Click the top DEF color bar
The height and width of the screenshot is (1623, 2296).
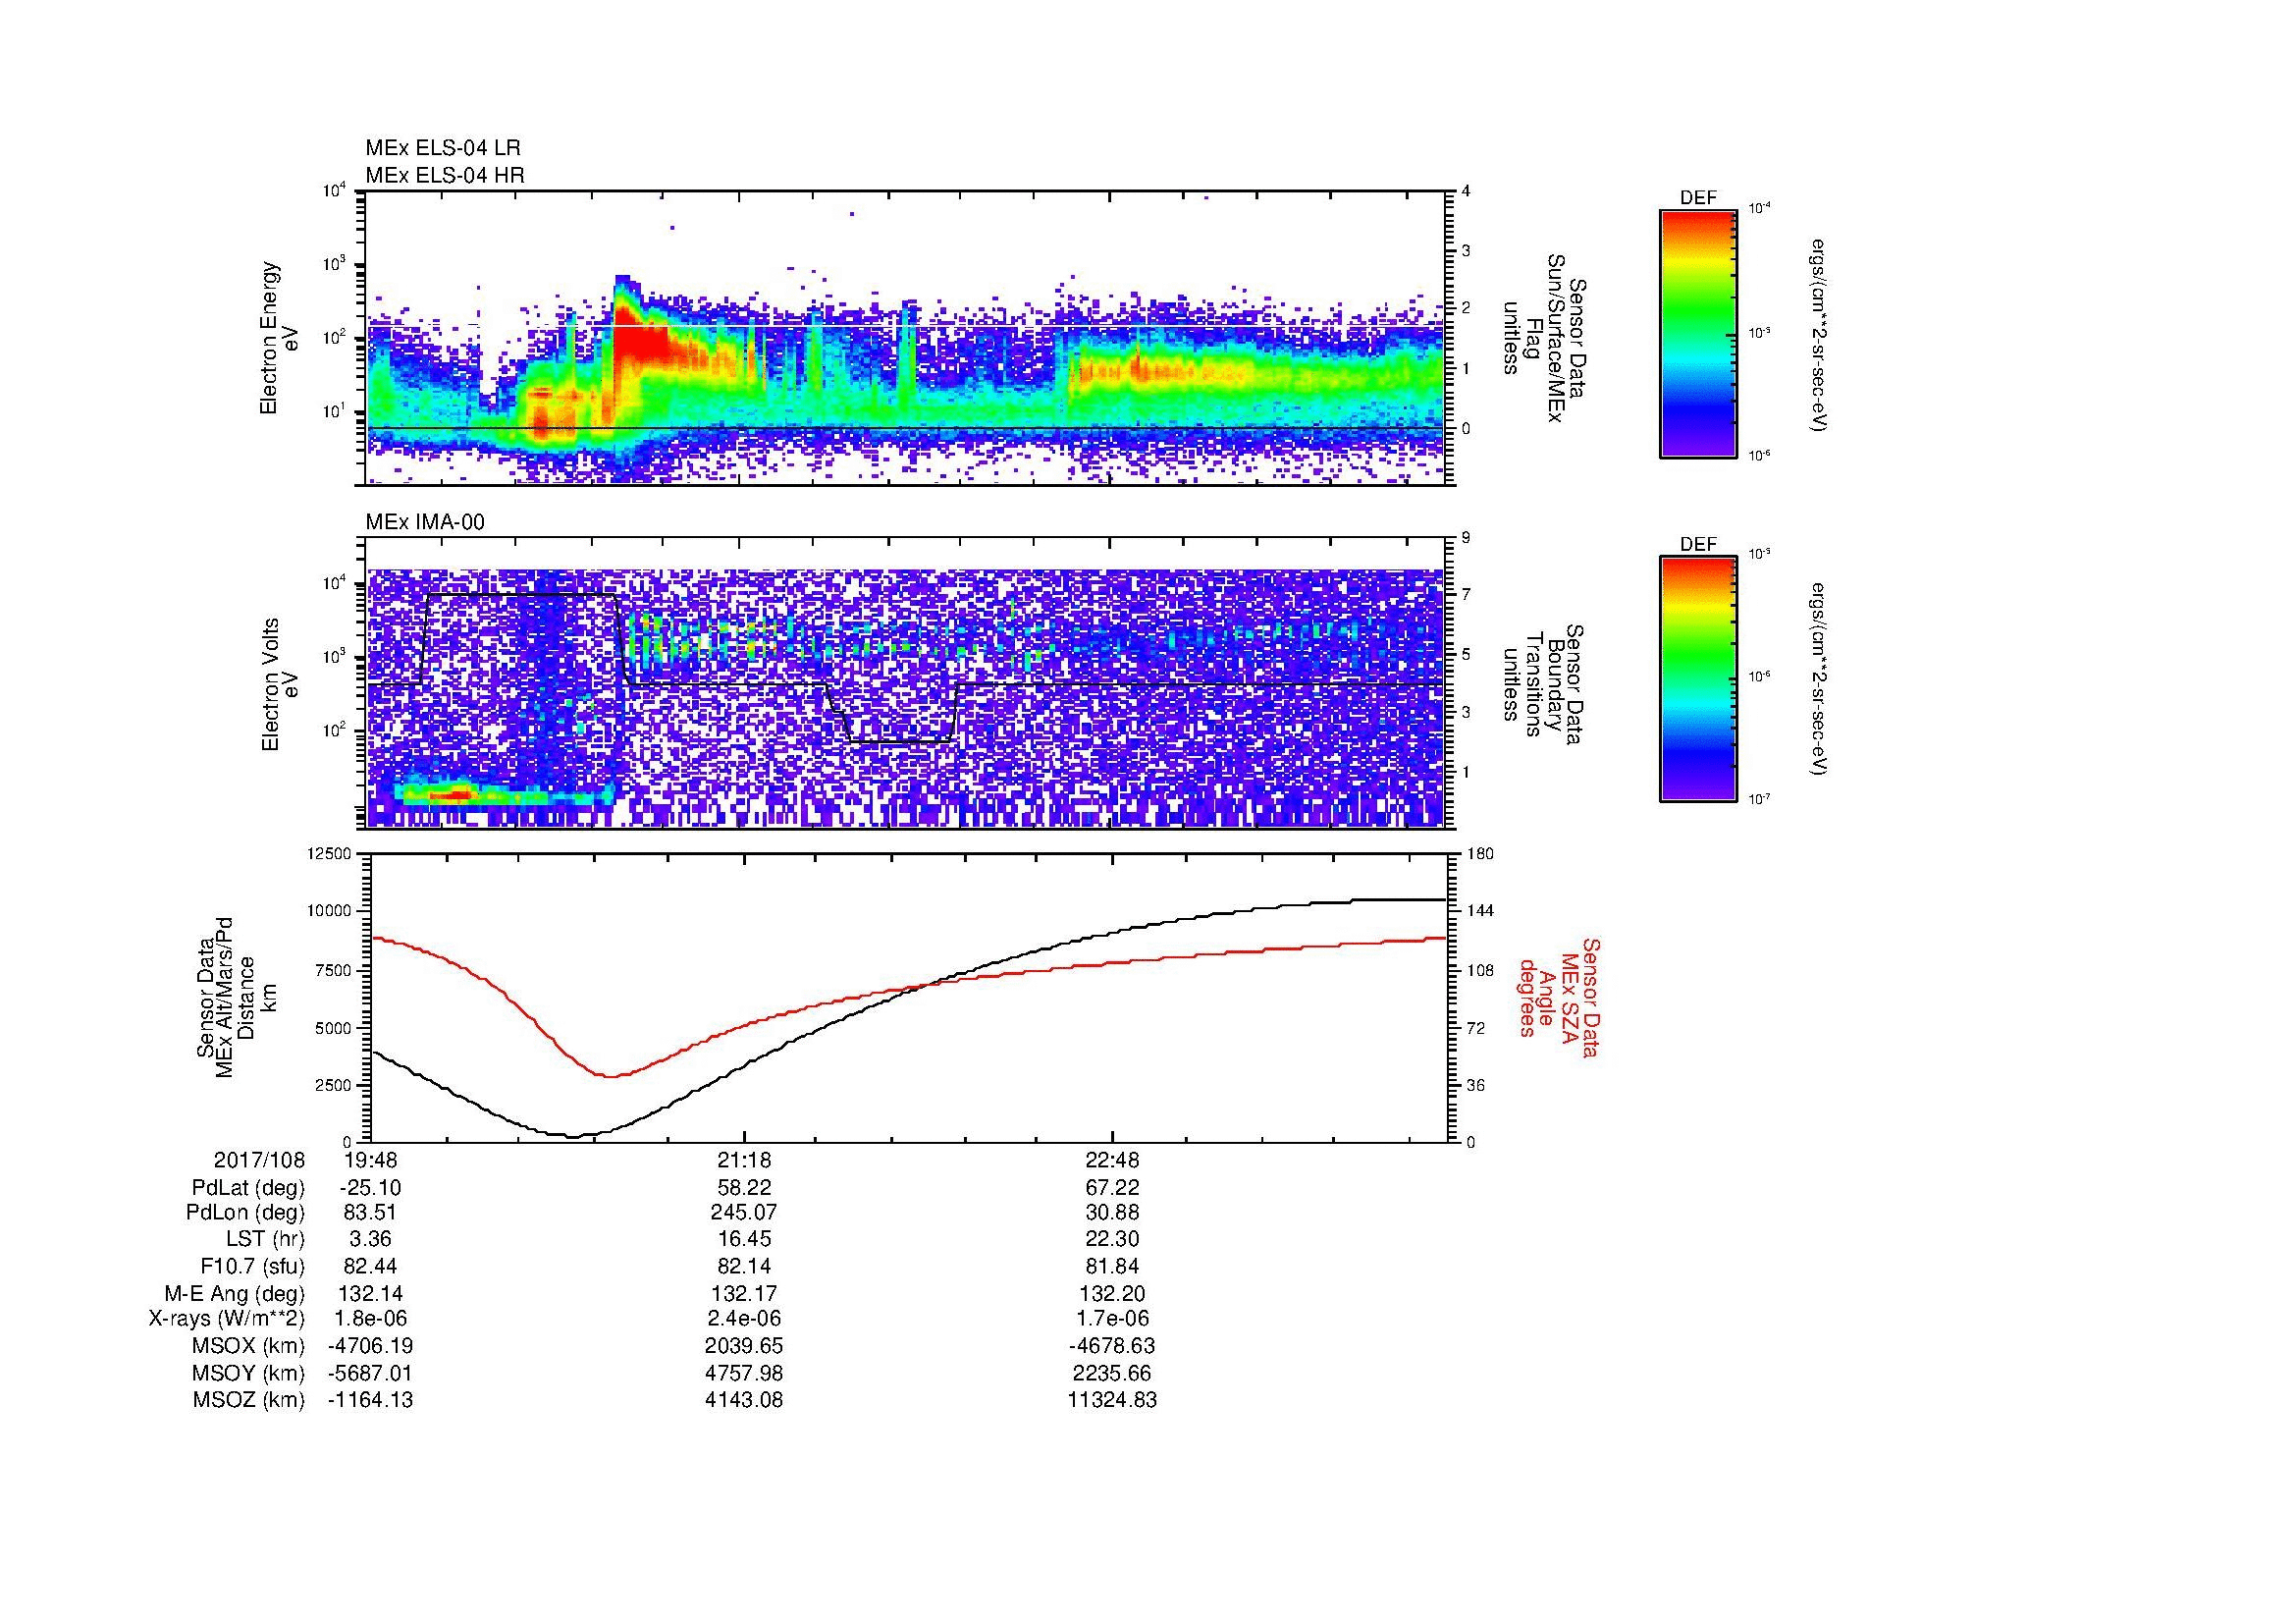click(1697, 333)
